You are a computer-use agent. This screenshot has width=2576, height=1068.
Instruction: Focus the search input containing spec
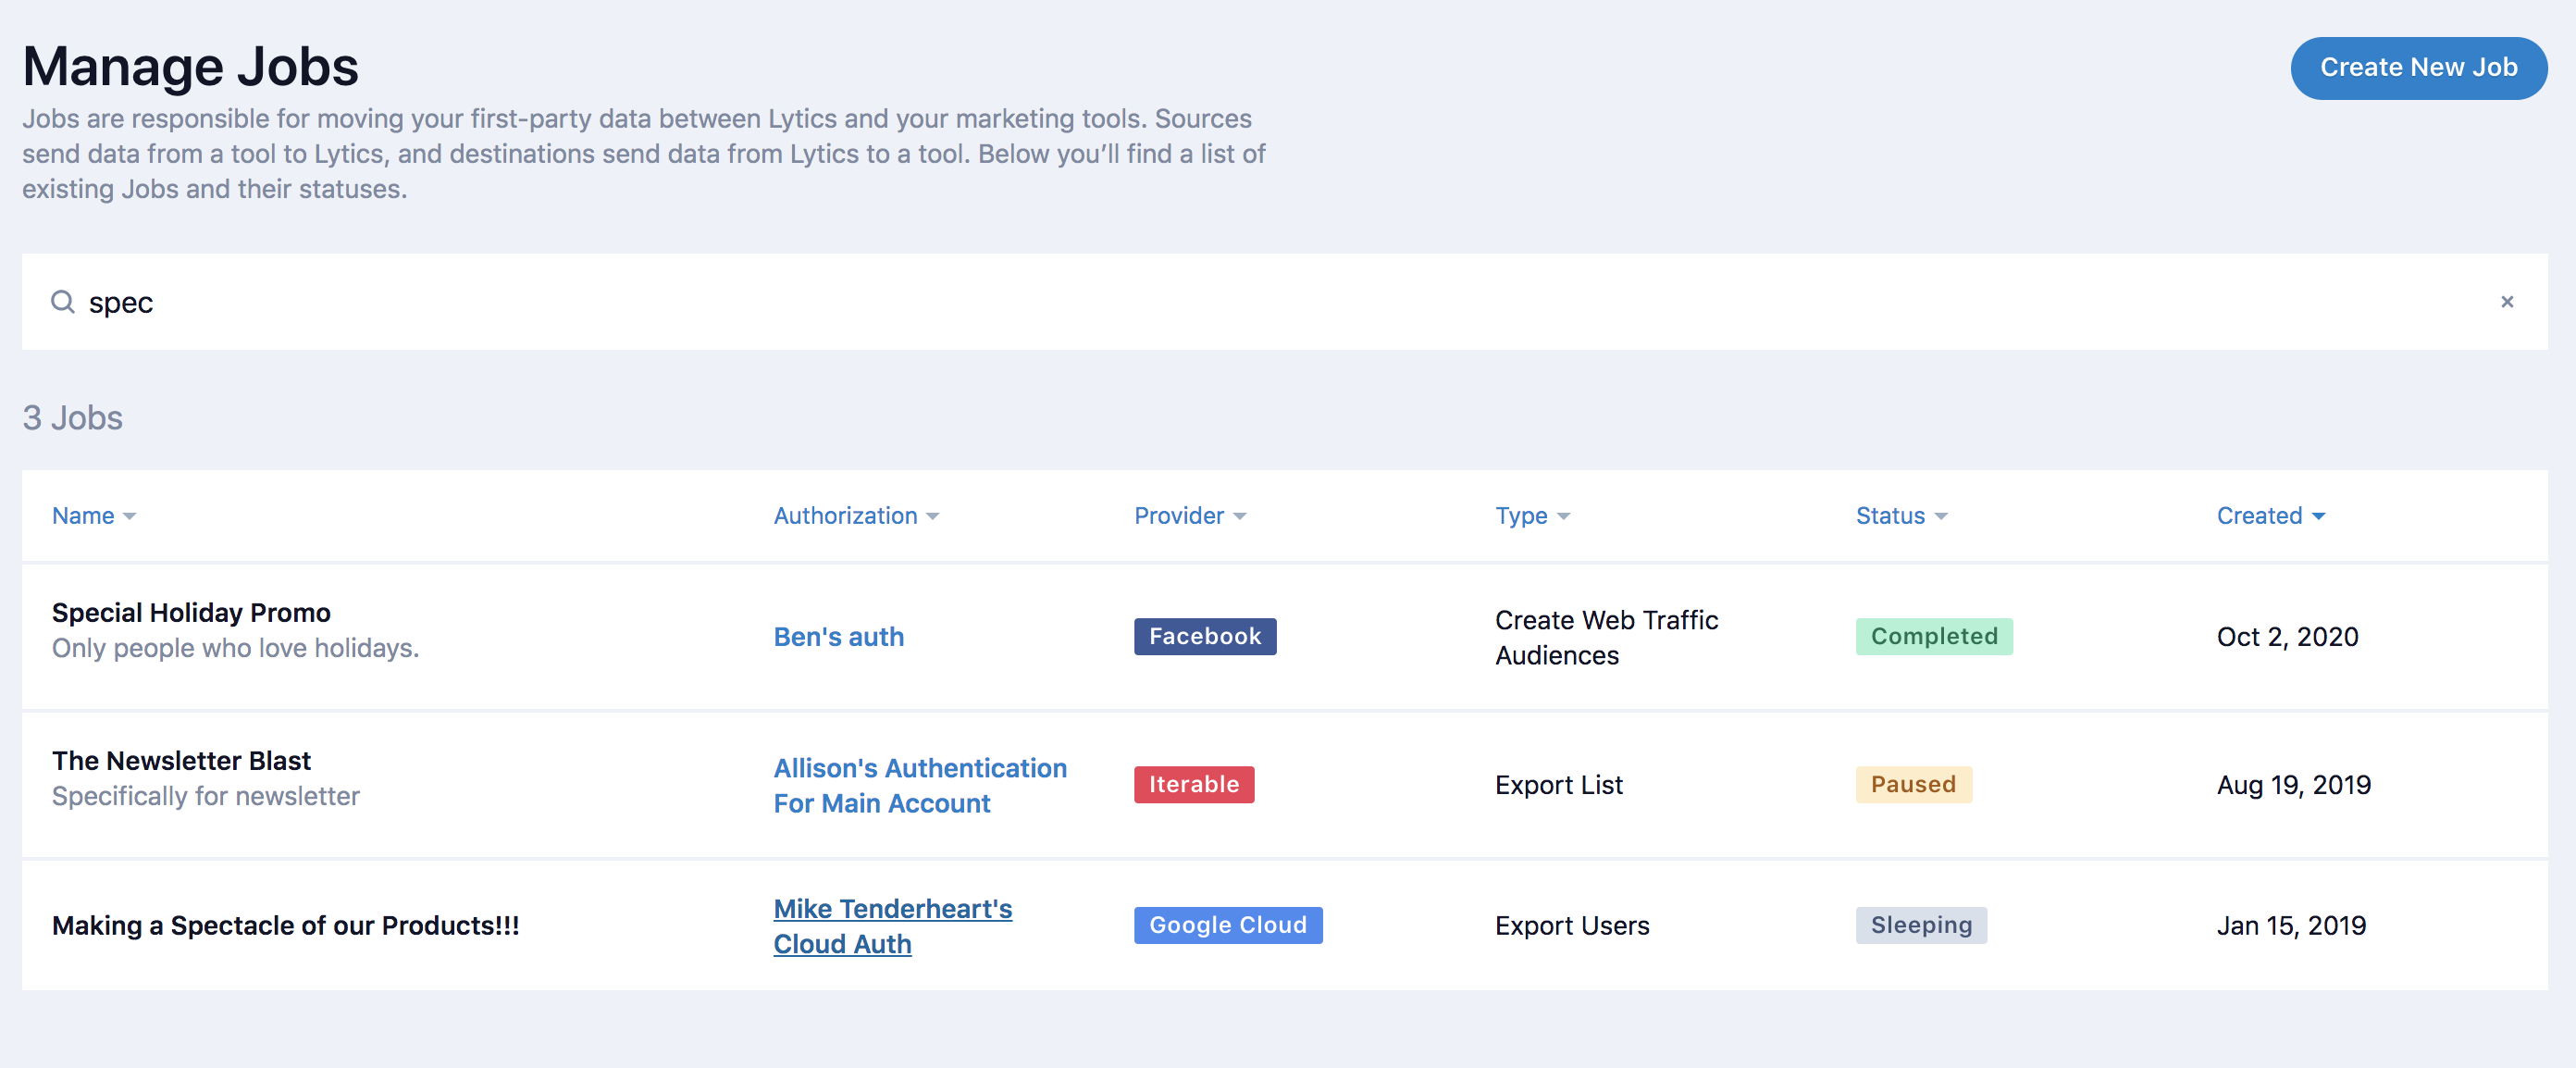1200,302
